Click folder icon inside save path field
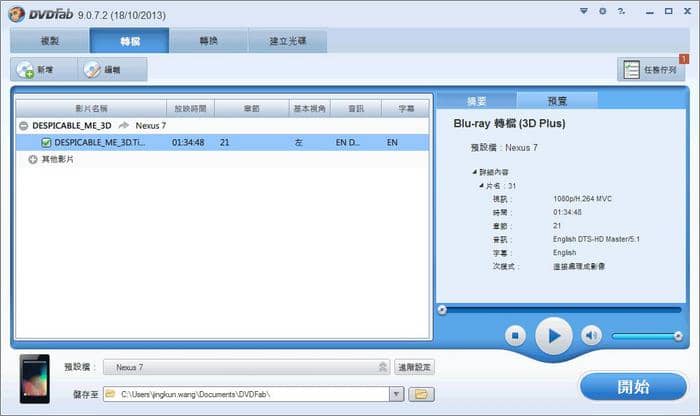 coord(110,394)
